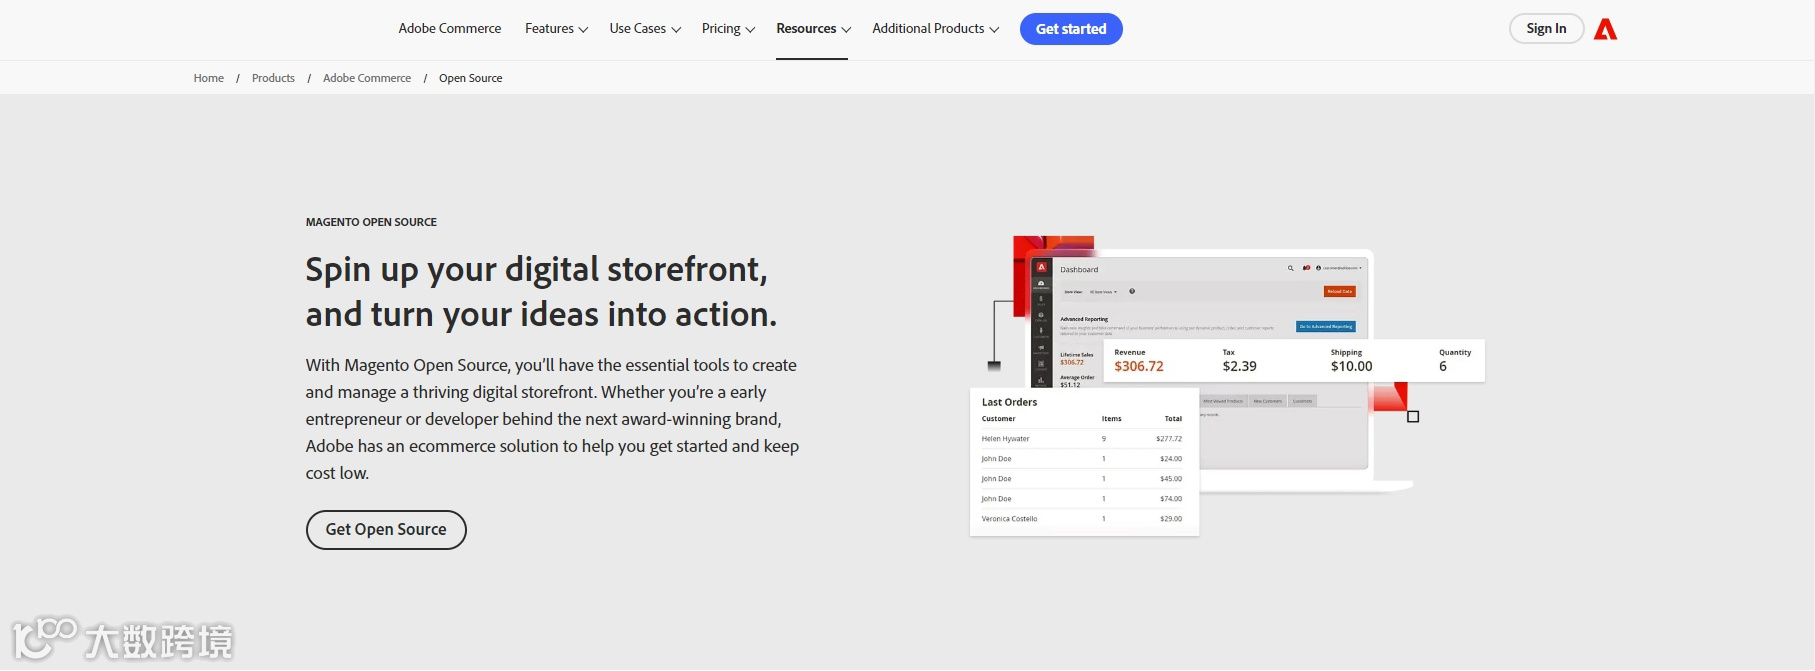Click the blue Get started button
This screenshot has height=671, width=1815.
(x=1071, y=29)
